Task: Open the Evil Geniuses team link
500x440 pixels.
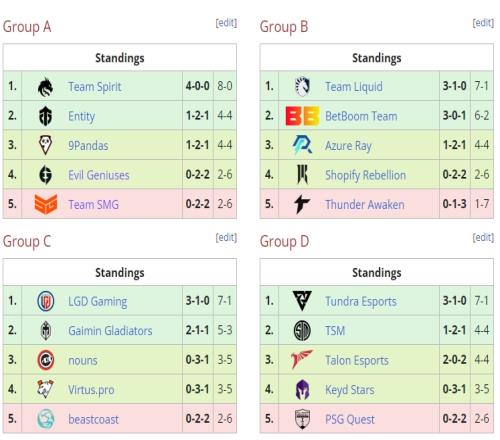Action: (x=99, y=175)
